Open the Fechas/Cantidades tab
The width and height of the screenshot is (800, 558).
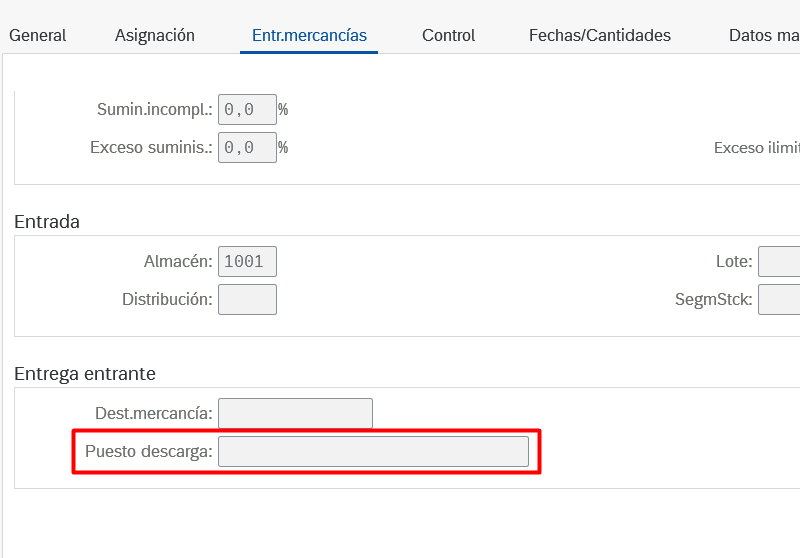tap(600, 35)
